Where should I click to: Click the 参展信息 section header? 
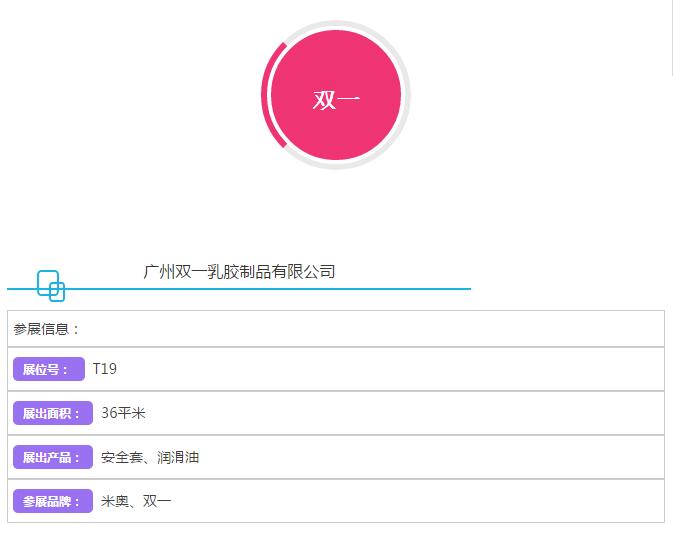46,329
